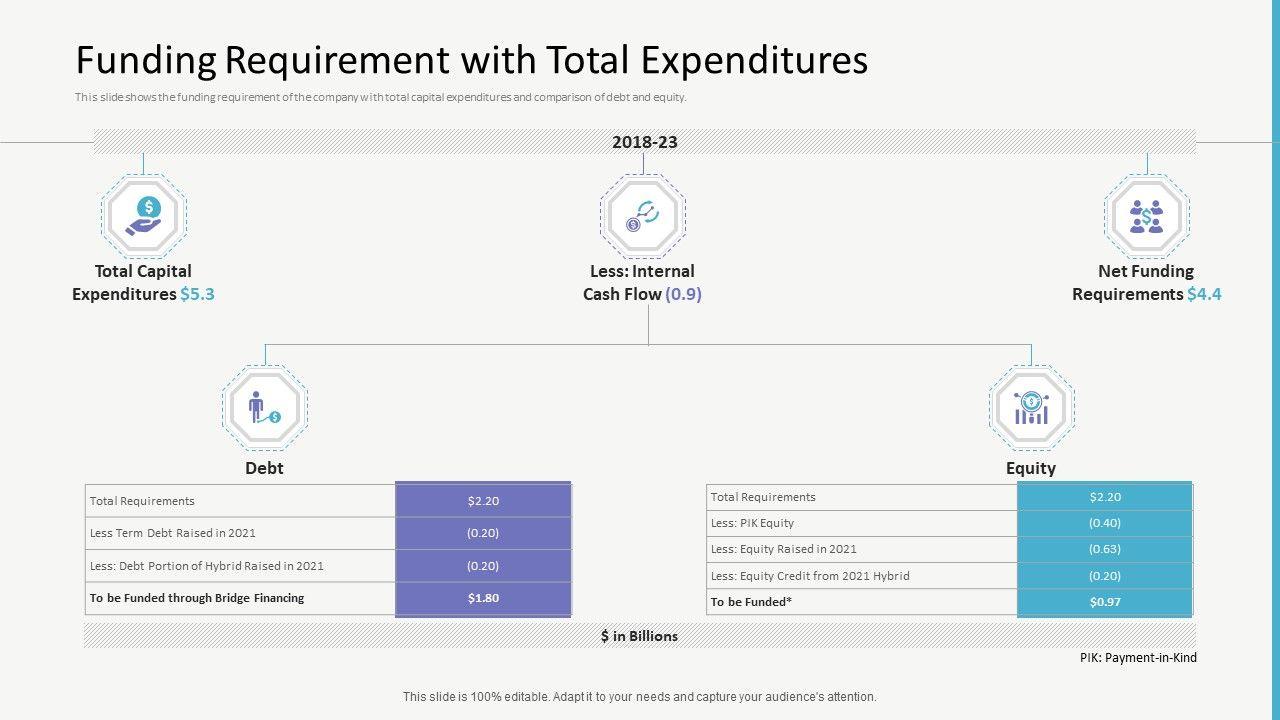Click the internal cash flow cycle icon
The image size is (1280, 720).
click(643, 216)
